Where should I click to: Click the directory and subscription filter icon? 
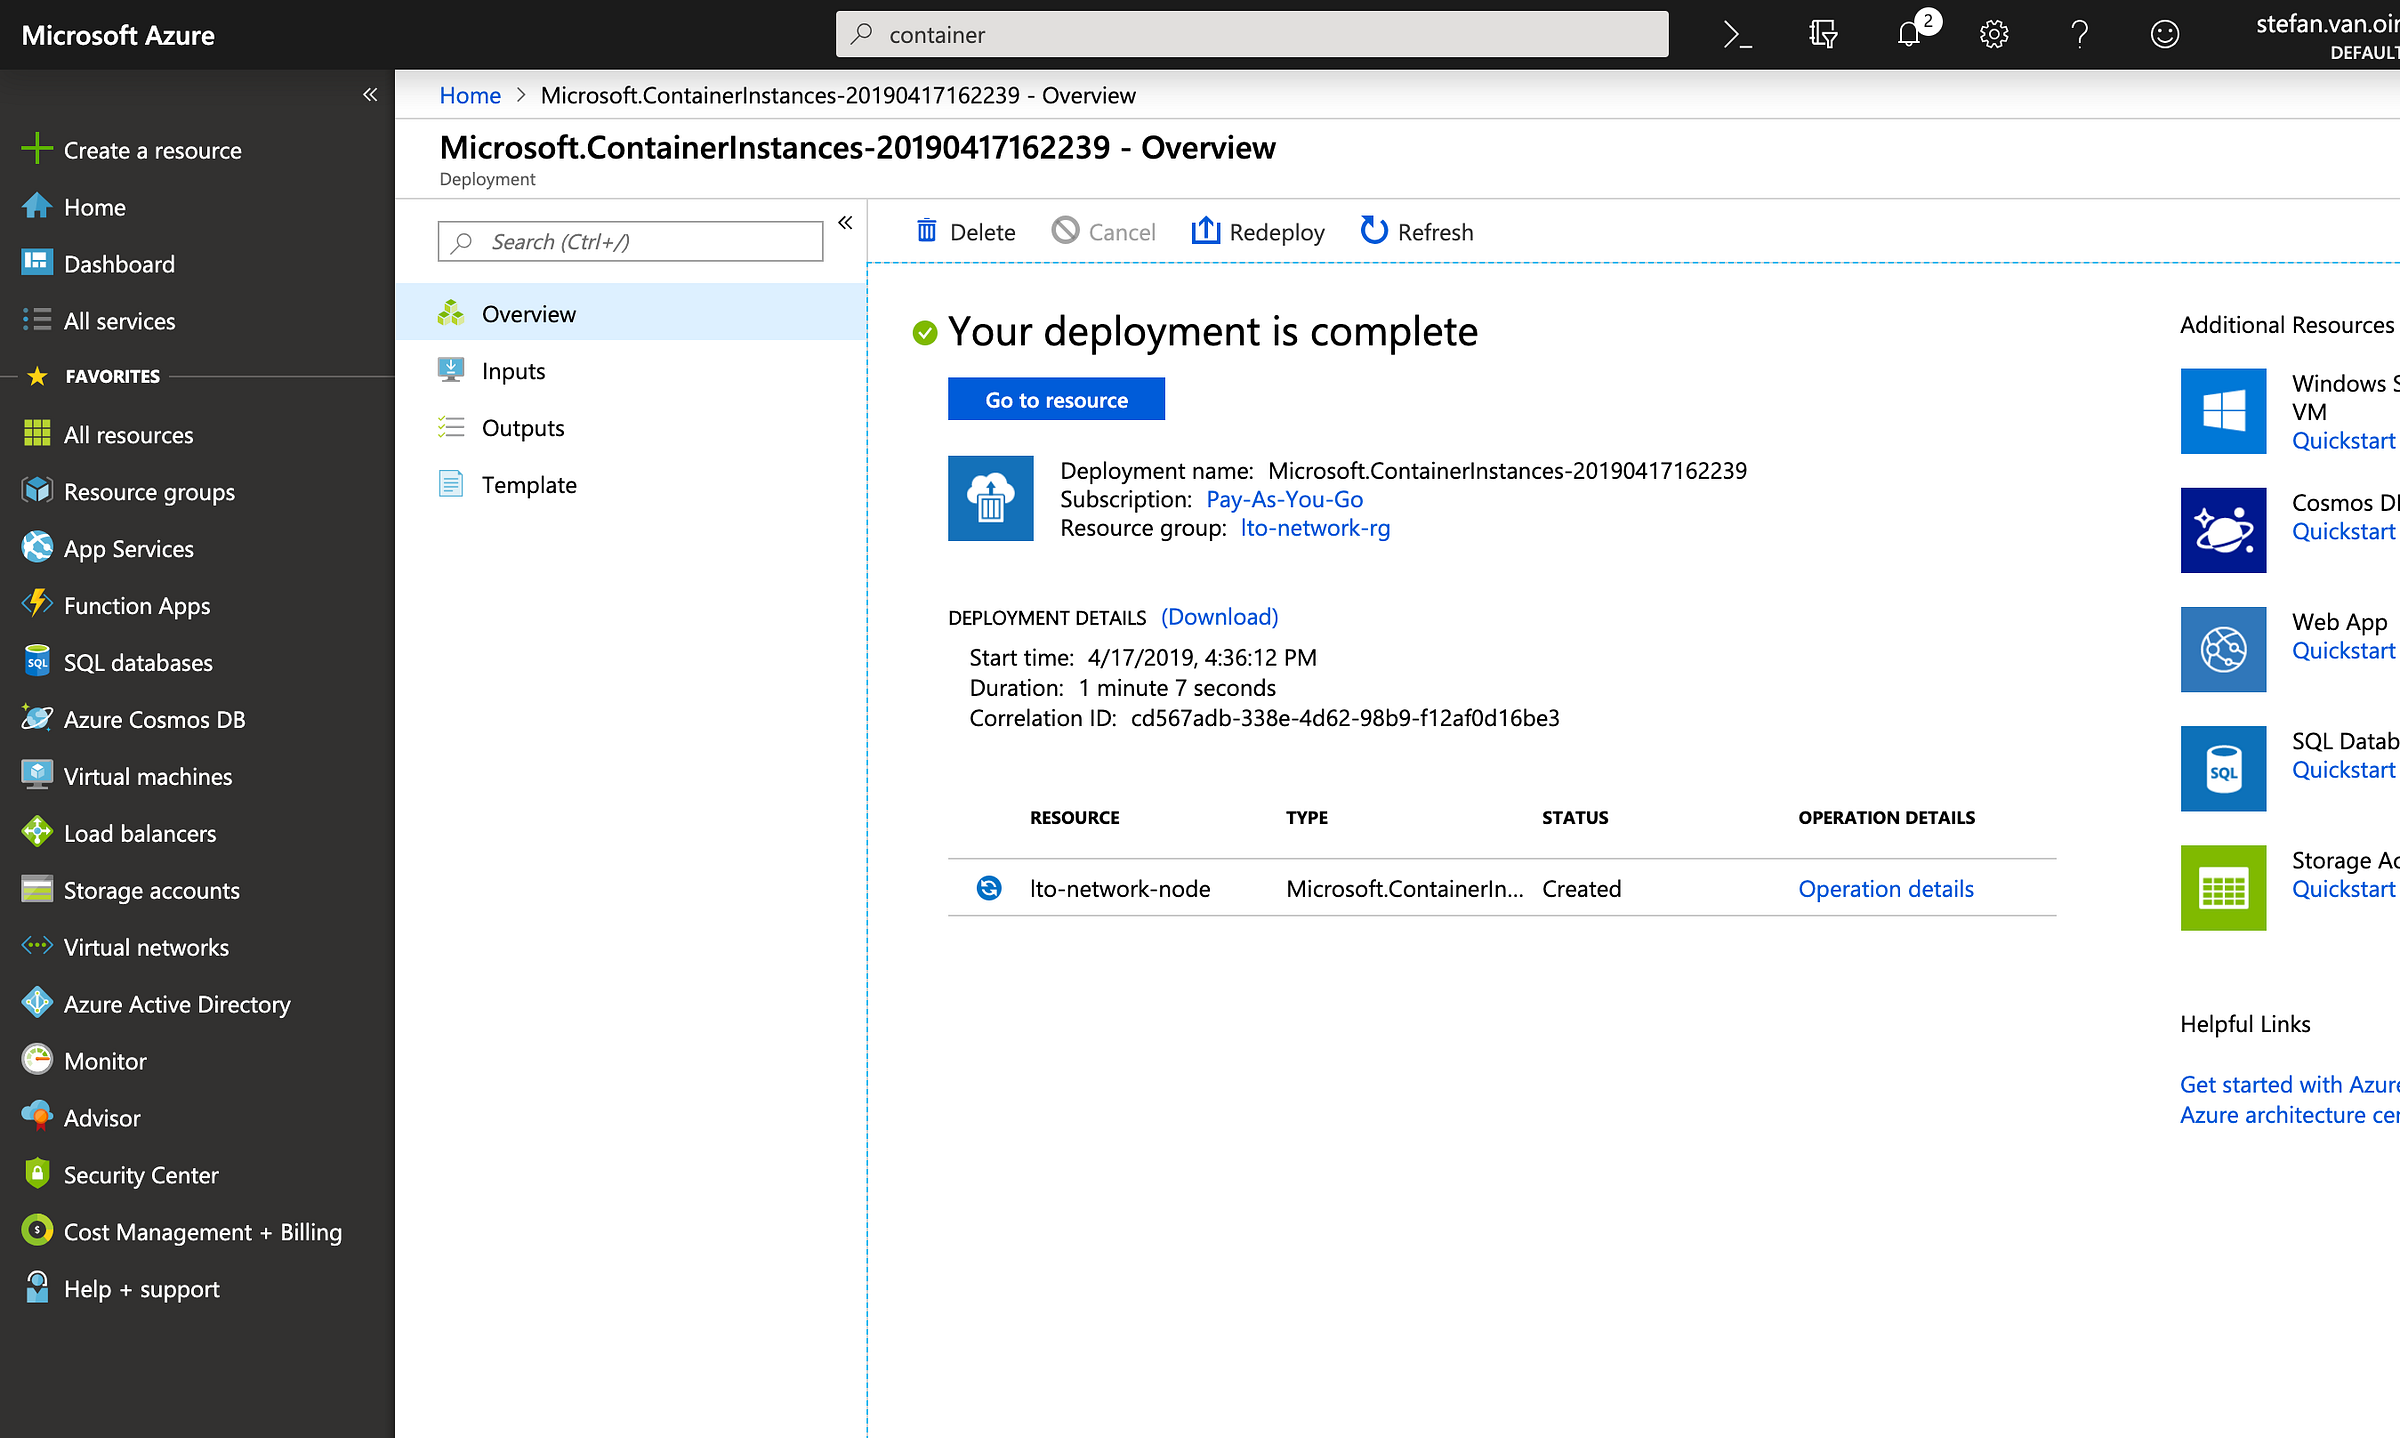1823,35
